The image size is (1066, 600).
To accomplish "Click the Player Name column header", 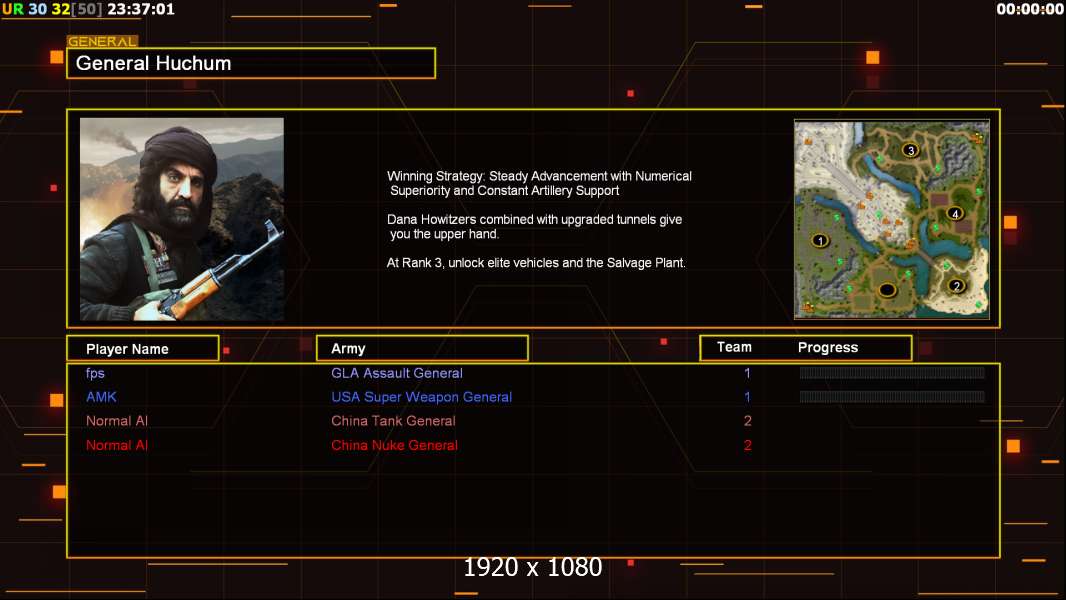I will pyautogui.click(x=143, y=348).
